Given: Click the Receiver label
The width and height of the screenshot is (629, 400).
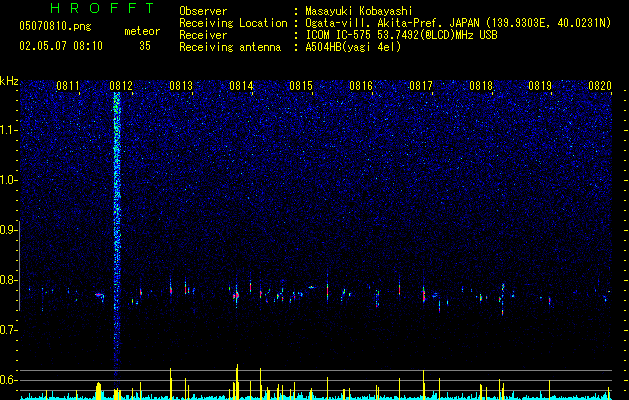Looking at the screenshot, I should click(x=203, y=35).
